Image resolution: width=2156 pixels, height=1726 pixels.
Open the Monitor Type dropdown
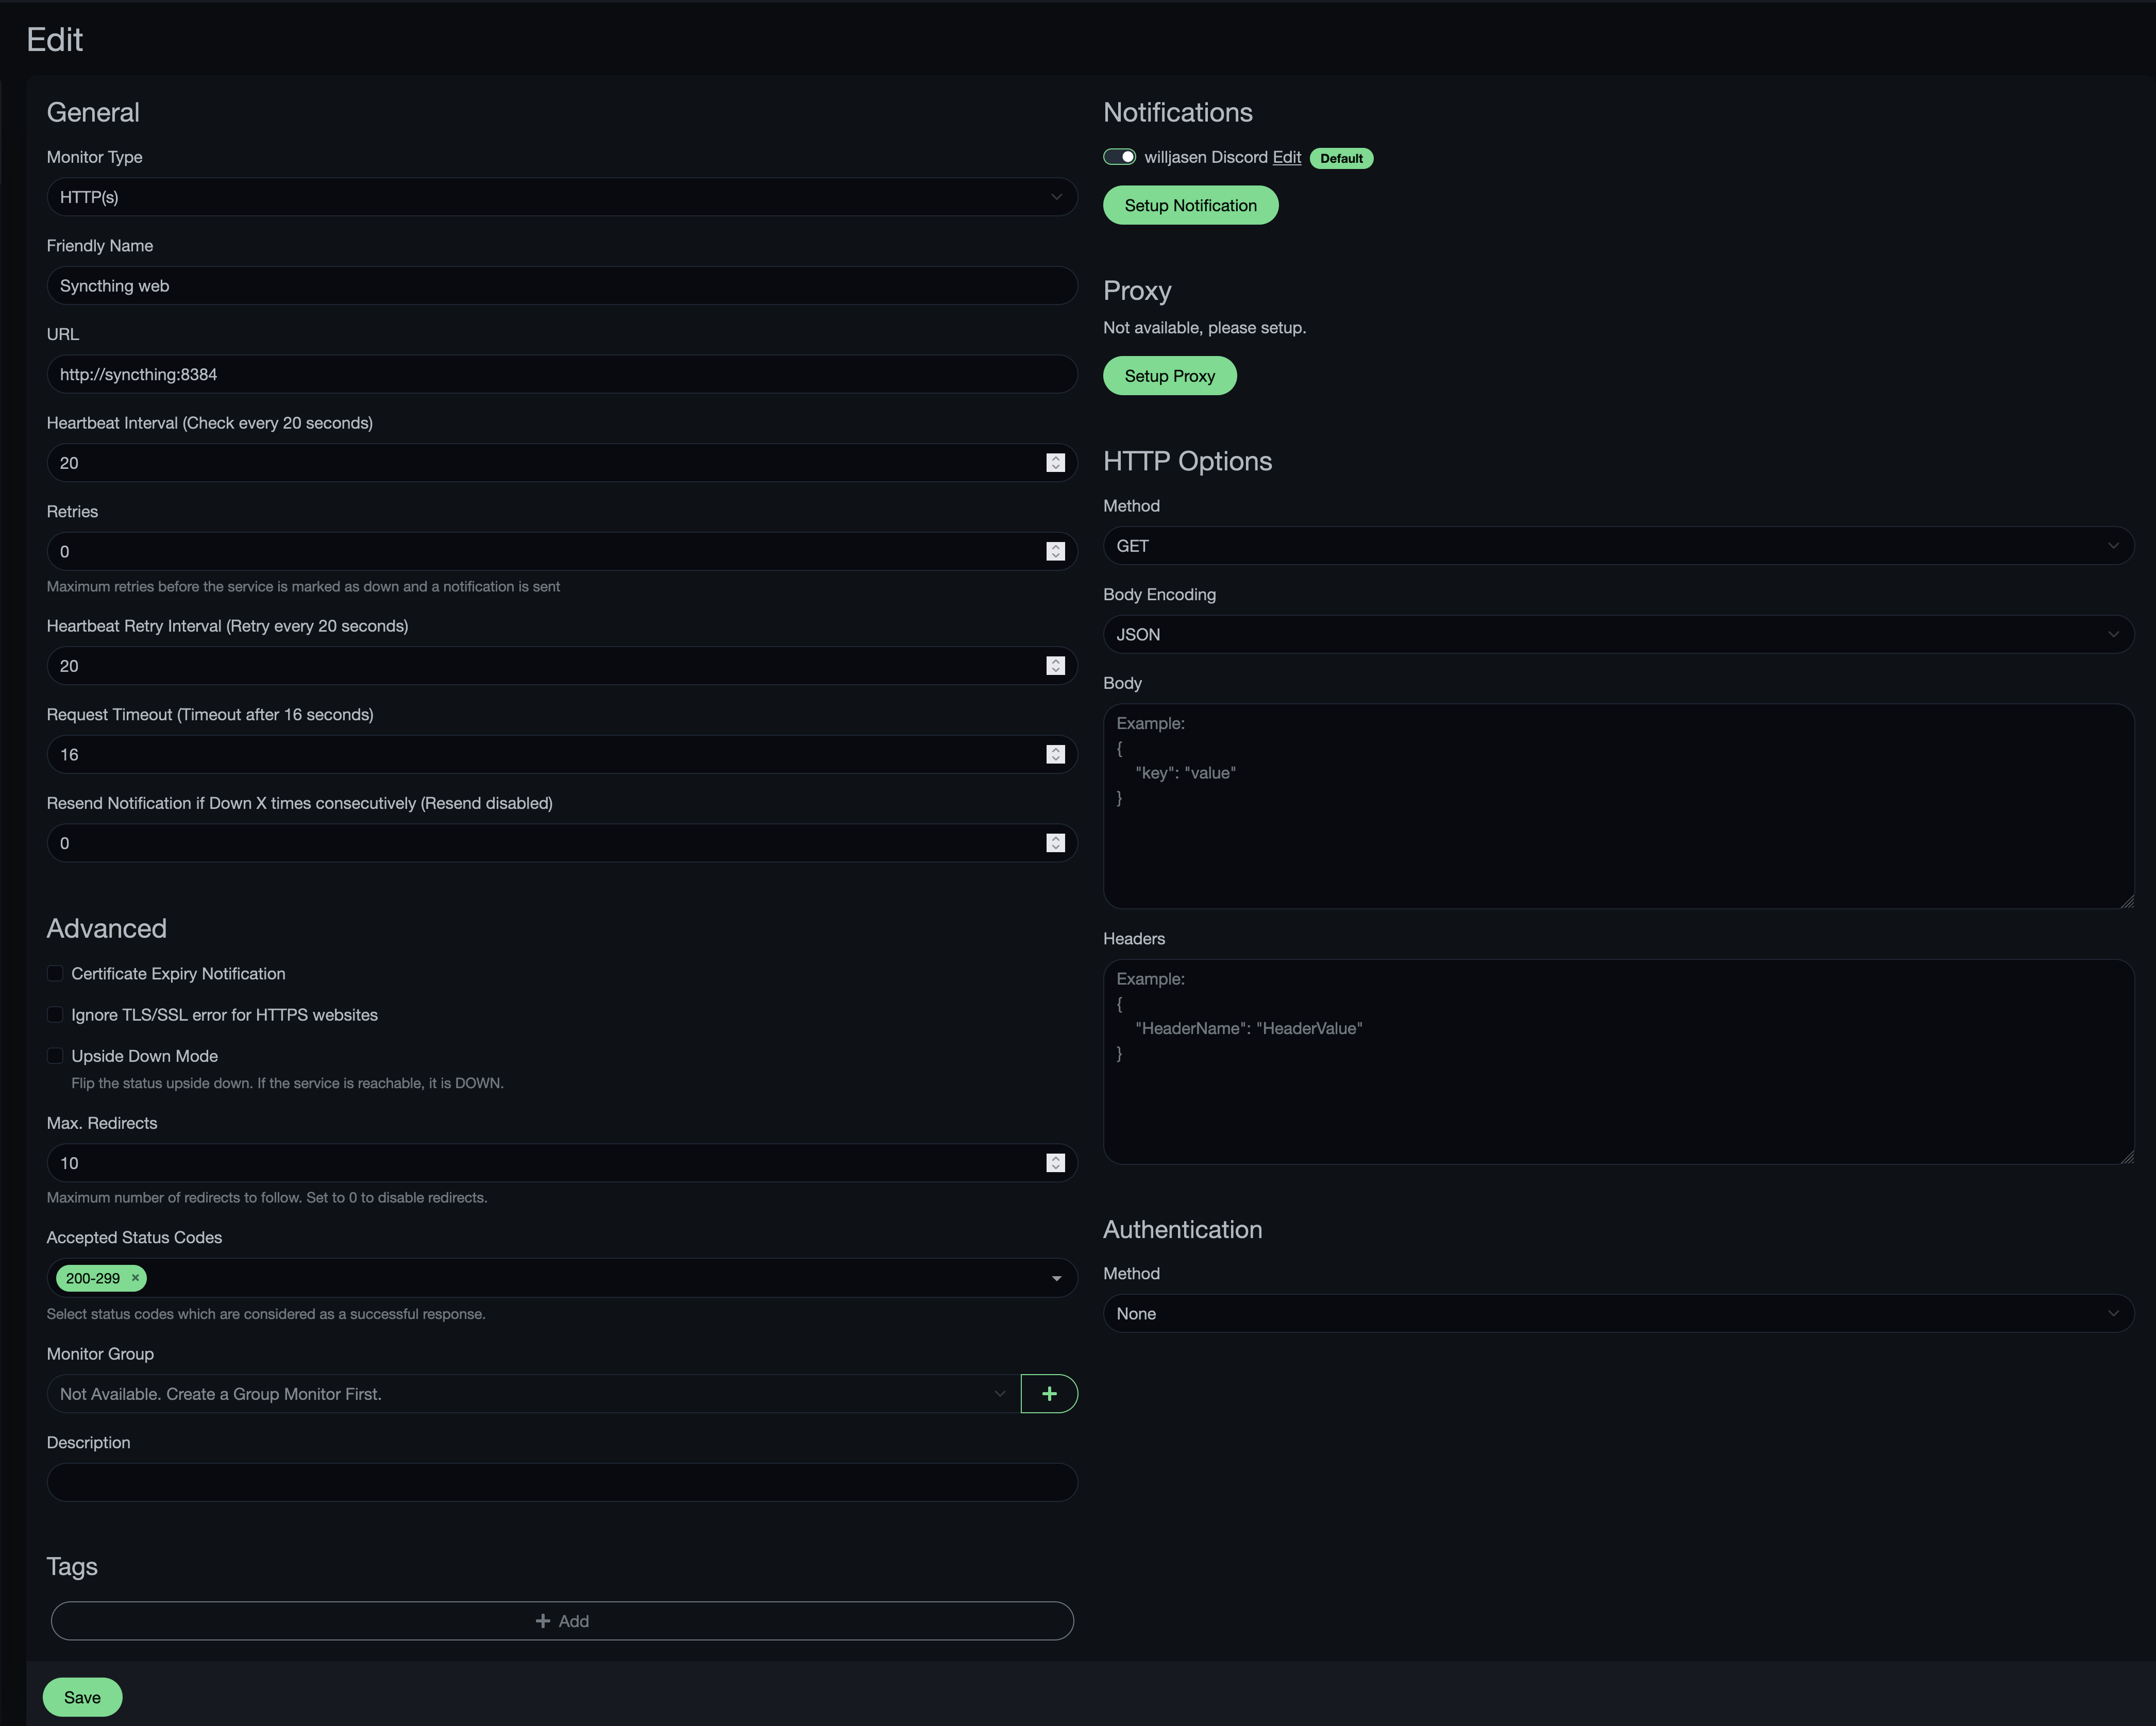[x=561, y=197]
